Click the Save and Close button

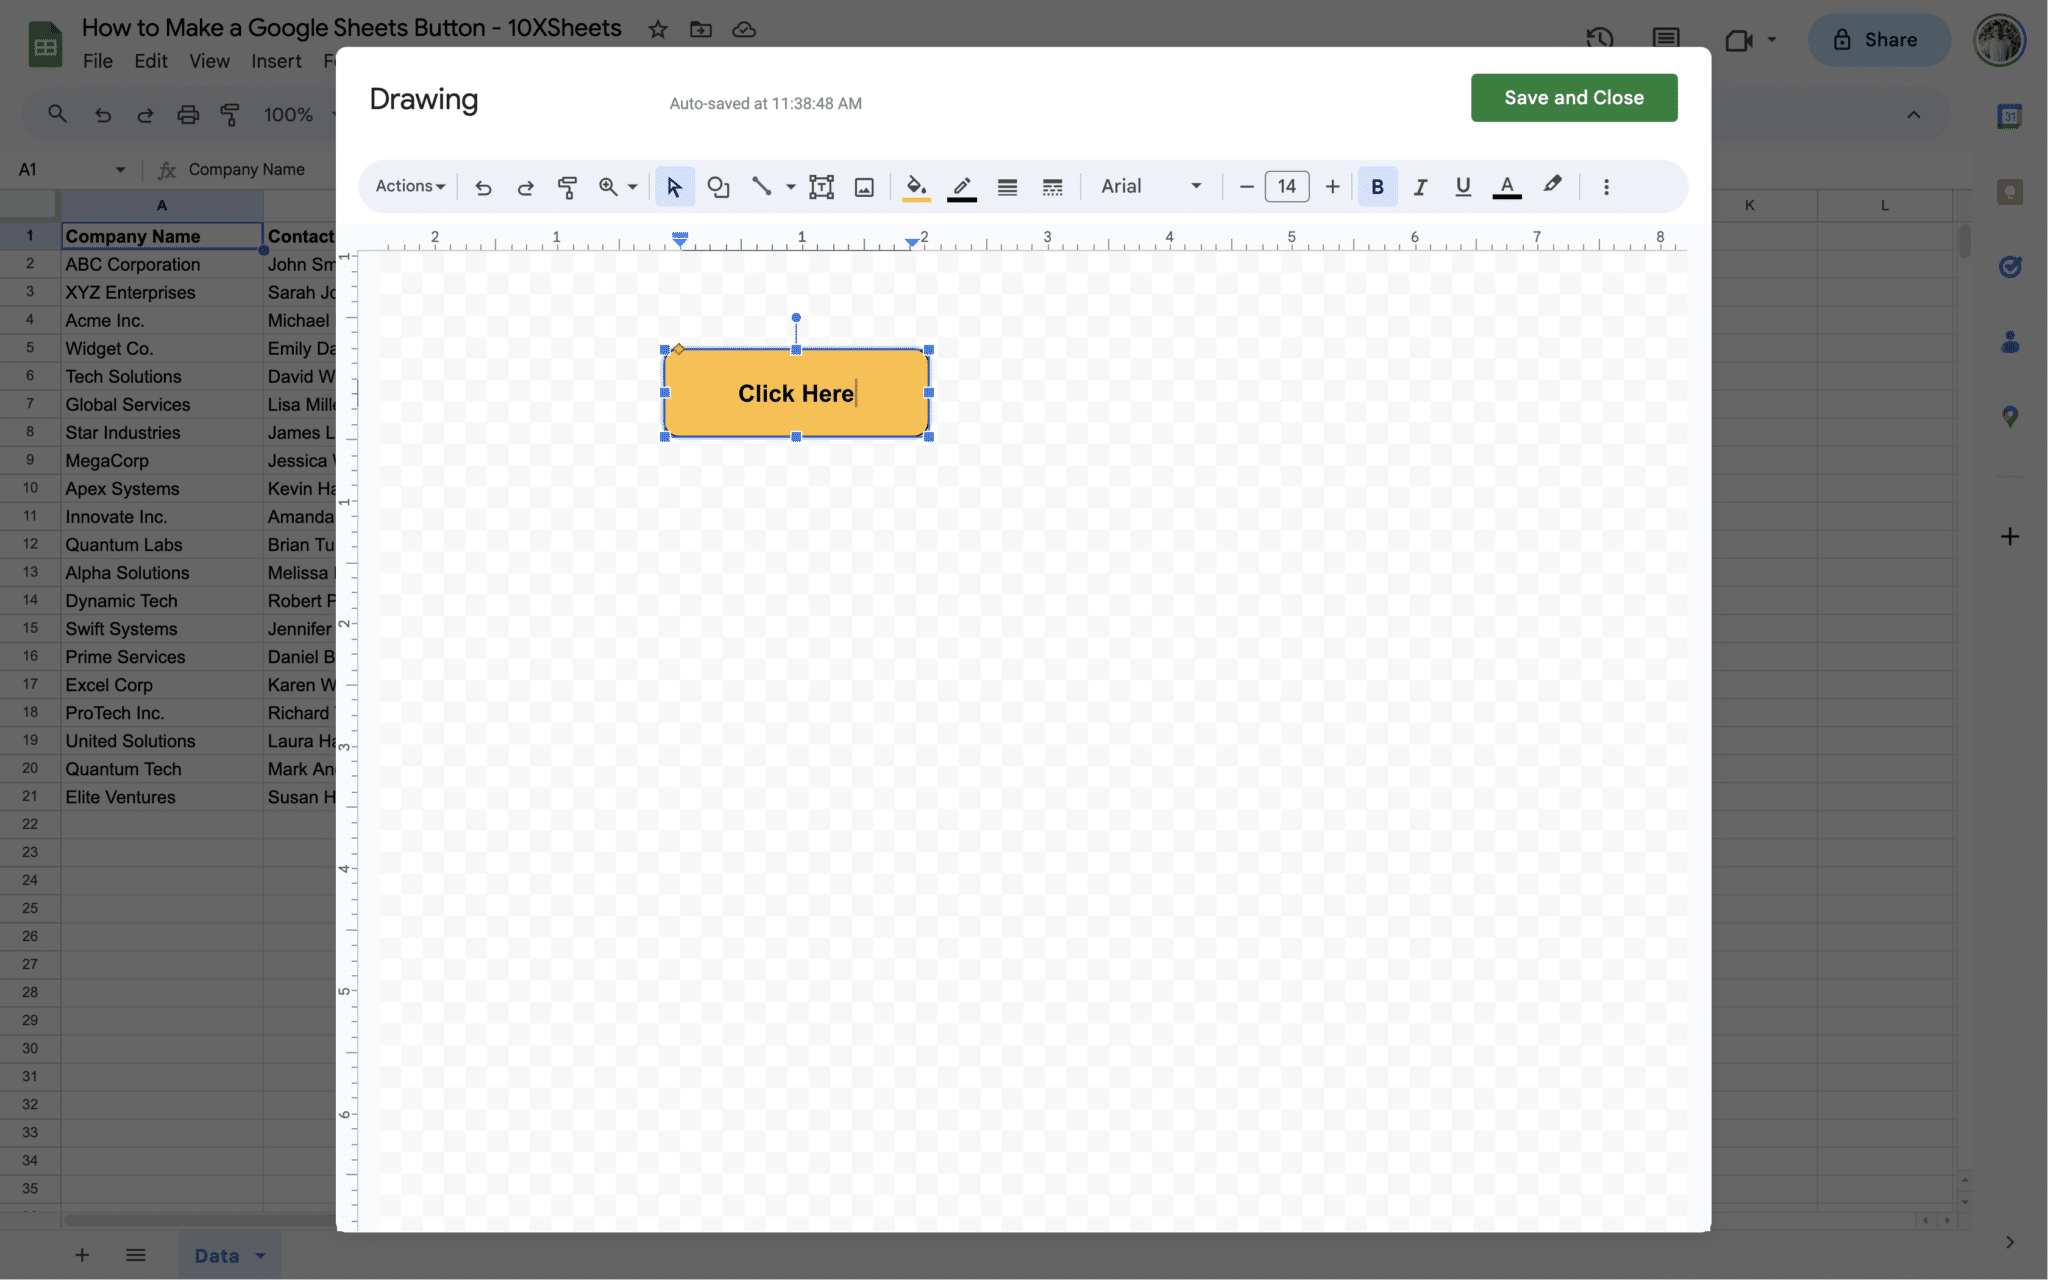pyautogui.click(x=1573, y=98)
